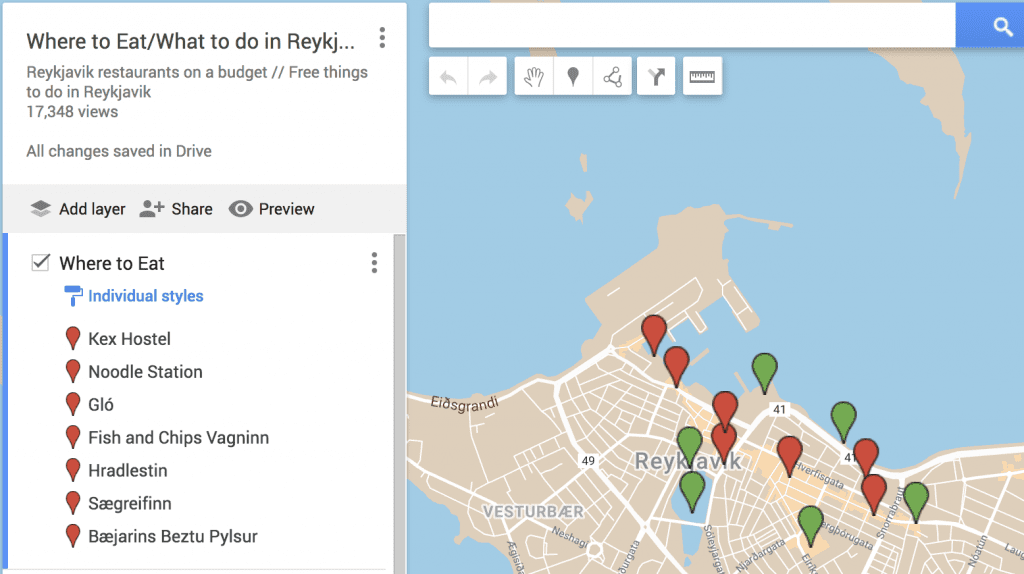
Task: Click the red pin icon beside Kex Hostel
Action: (73, 338)
